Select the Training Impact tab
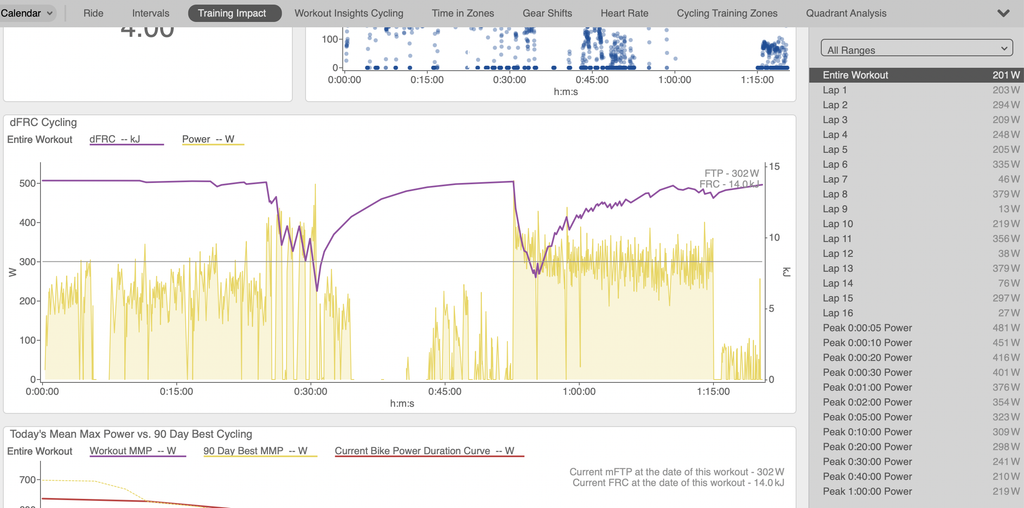 pyautogui.click(x=235, y=13)
